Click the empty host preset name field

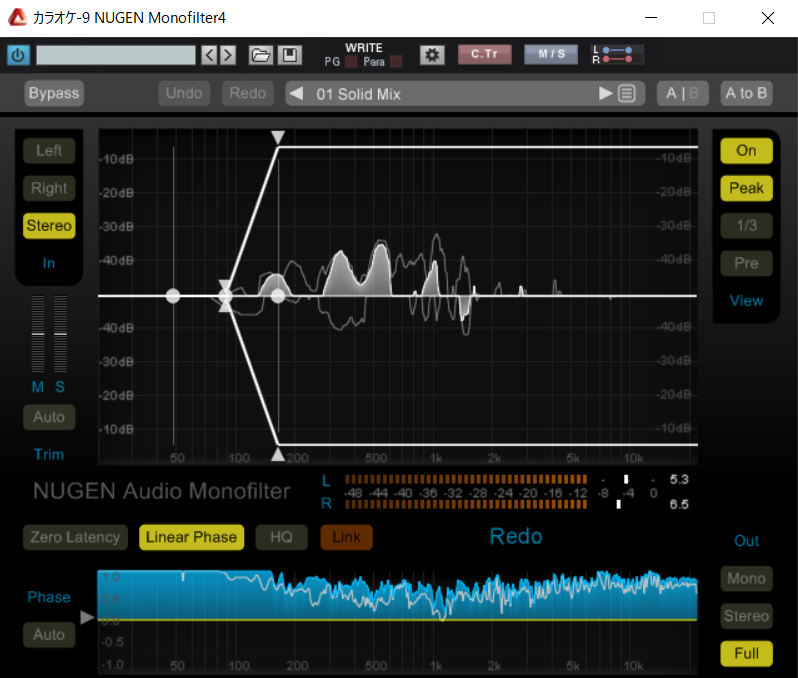pos(115,55)
